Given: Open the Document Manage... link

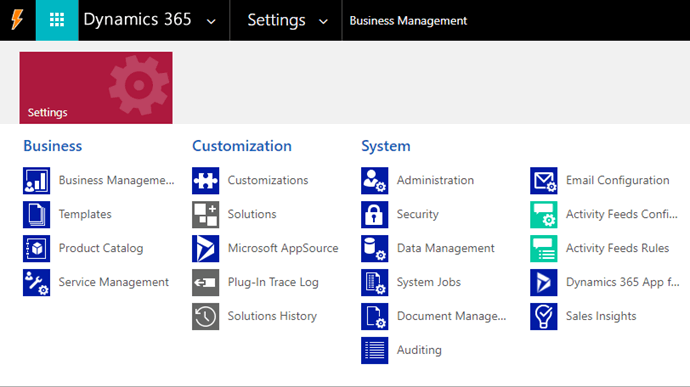Looking at the screenshot, I should coord(451,316).
